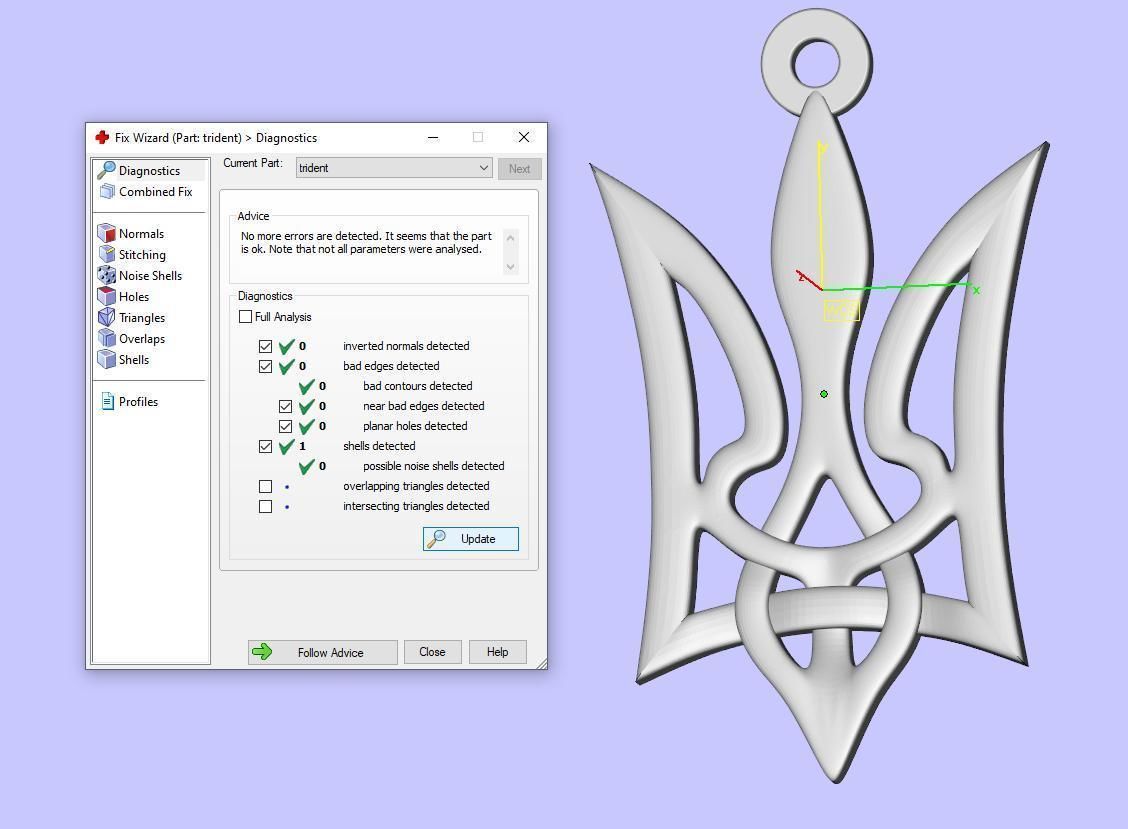Image resolution: width=1128 pixels, height=829 pixels.
Task: Click the Help button
Action: pyautogui.click(x=497, y=652)
